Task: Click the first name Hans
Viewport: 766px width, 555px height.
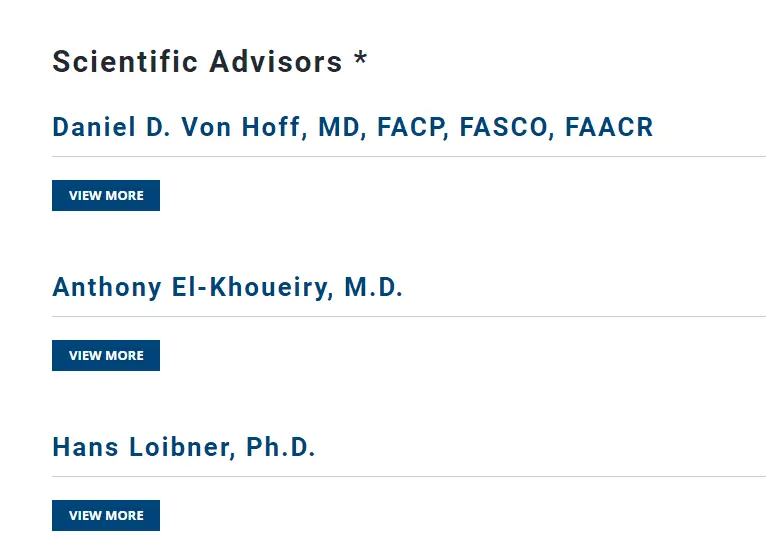Action: tap(85, 448)
